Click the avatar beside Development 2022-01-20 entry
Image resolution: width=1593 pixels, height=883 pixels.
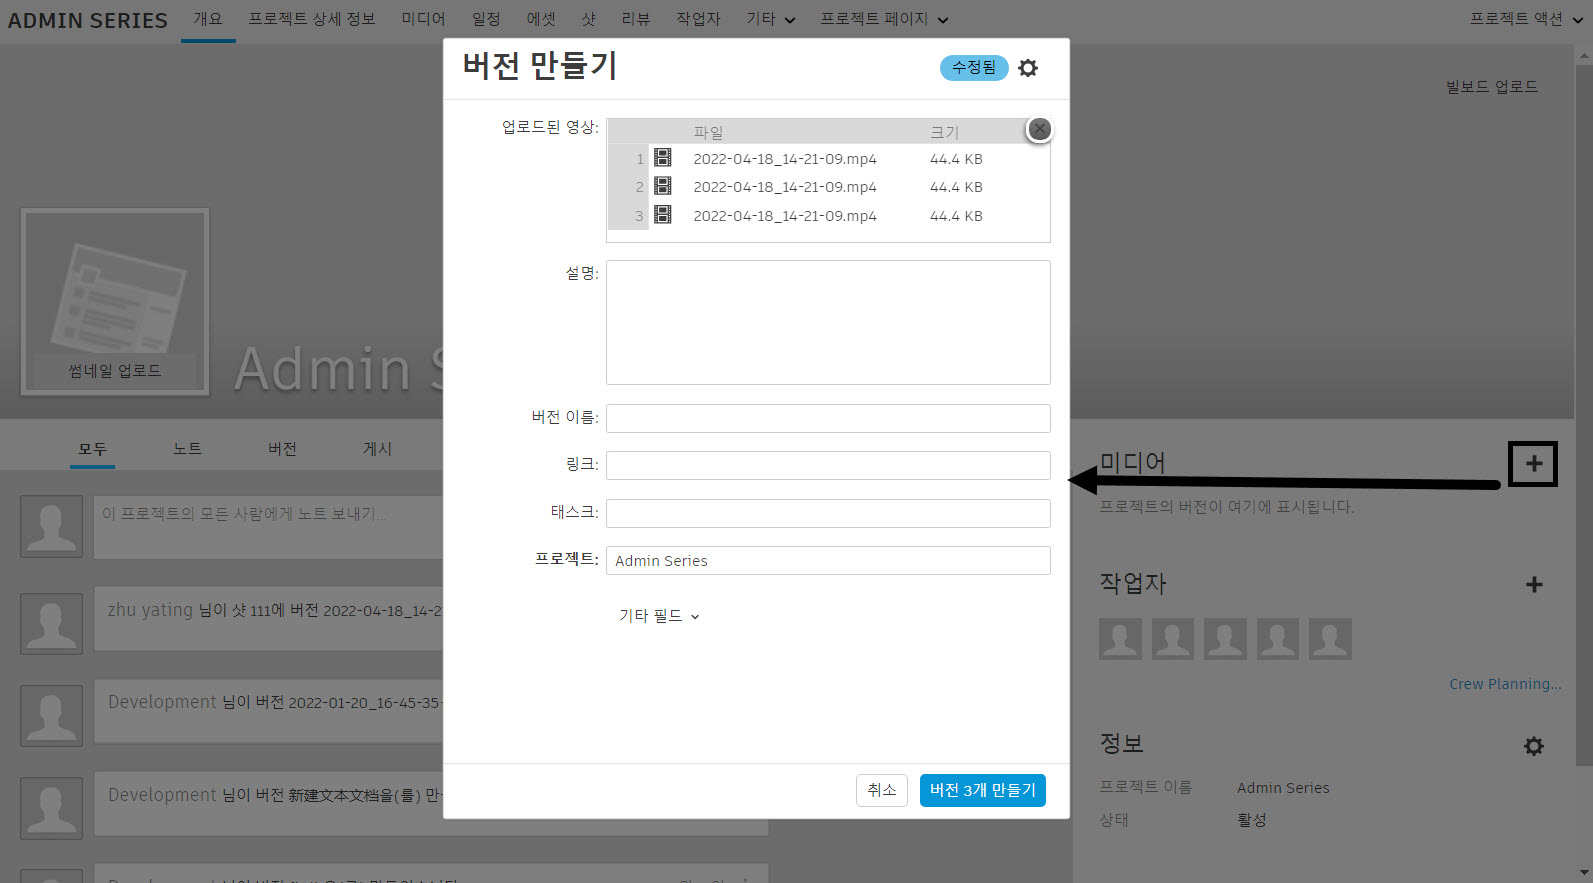[x=51, y=716]
